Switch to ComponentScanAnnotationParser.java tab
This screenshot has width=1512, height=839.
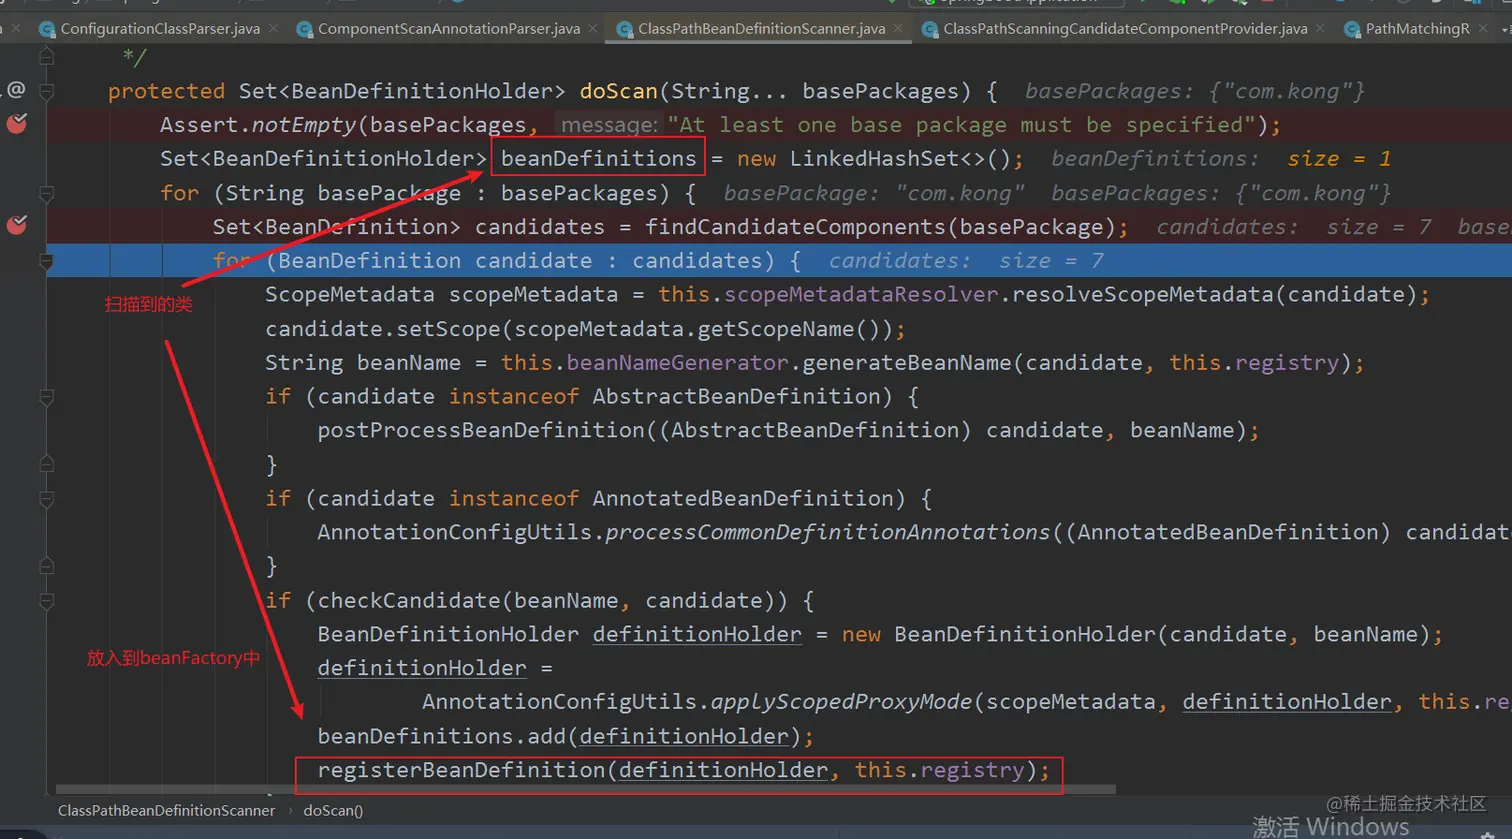(x=448, y=29)
